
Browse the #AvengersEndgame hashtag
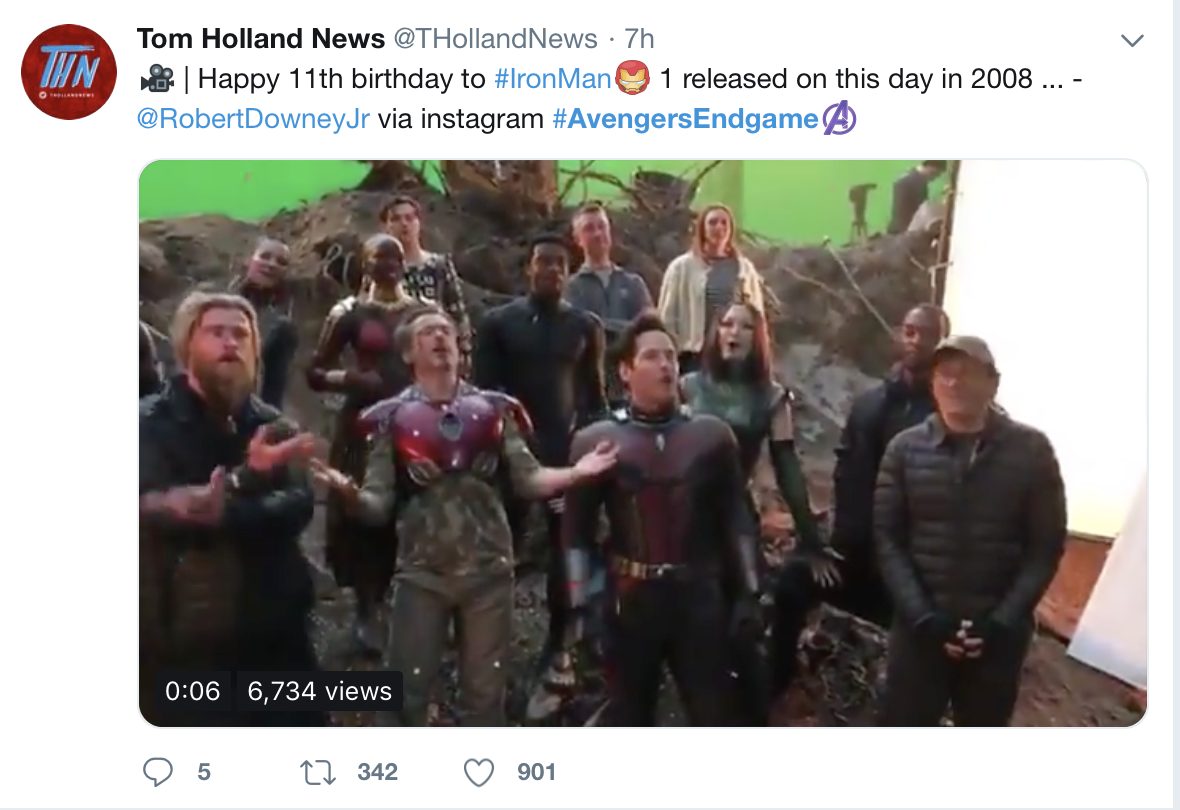point(685,120)
